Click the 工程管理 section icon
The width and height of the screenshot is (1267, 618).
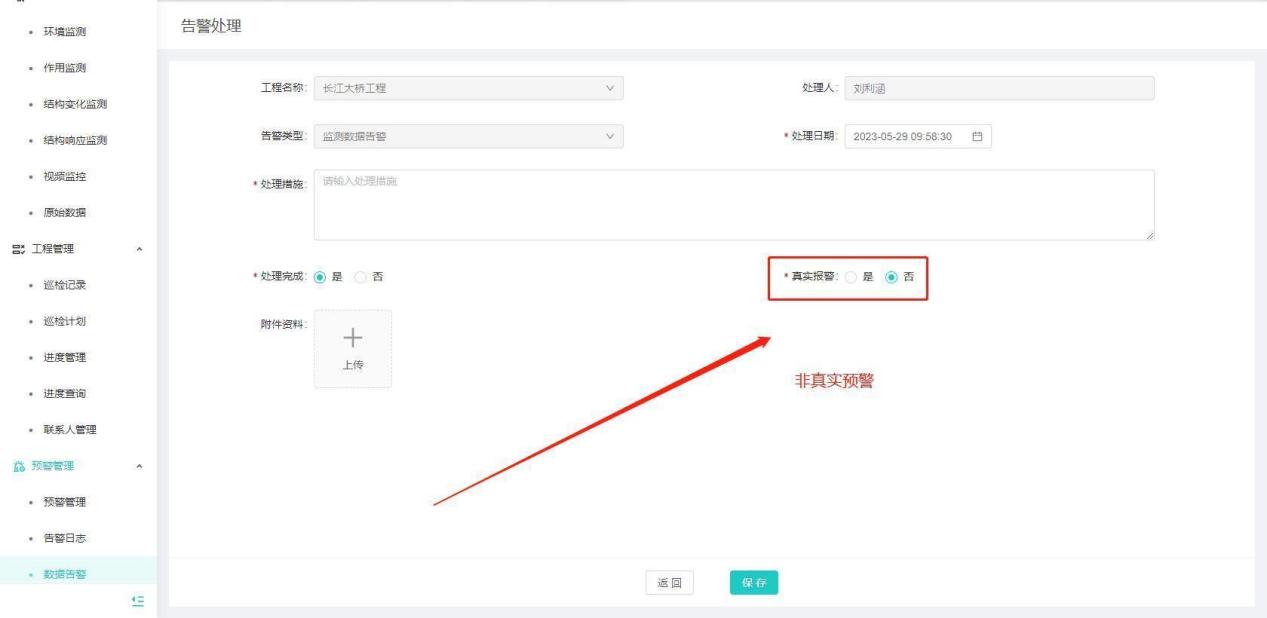[x=16, y=249]
